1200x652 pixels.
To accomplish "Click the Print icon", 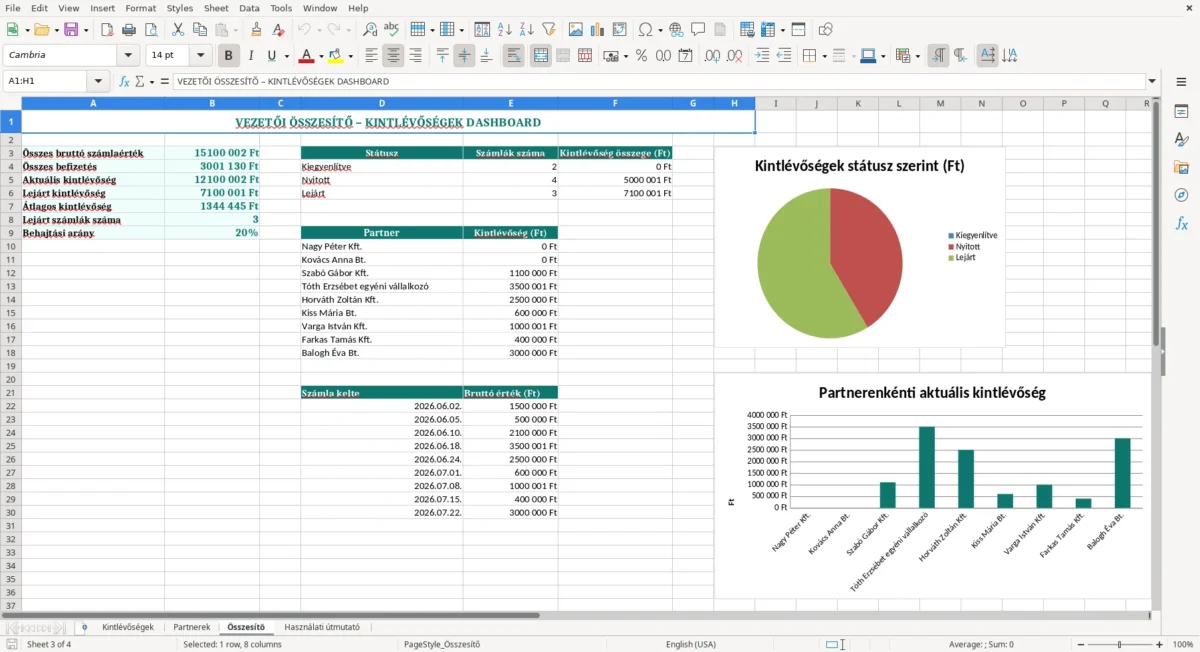I will coord(129,29).
